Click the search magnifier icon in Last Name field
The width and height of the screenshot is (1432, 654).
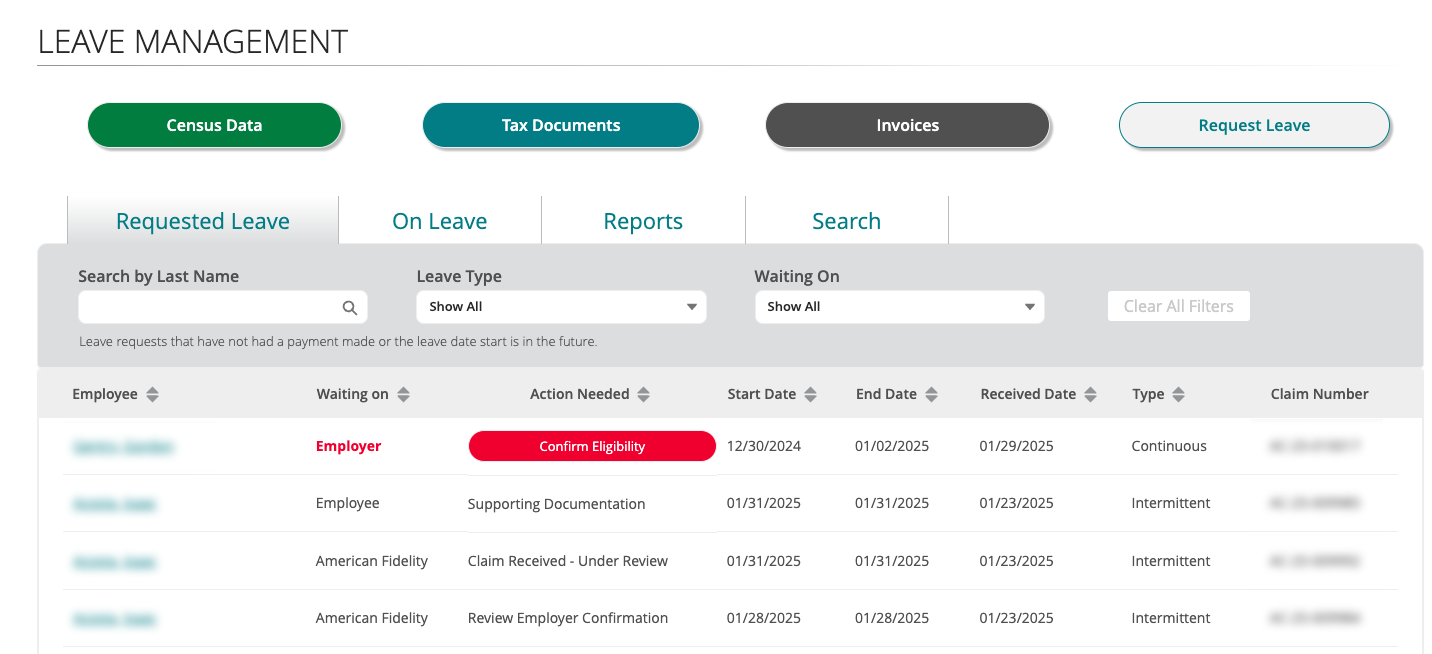click(x=350, y=308)
